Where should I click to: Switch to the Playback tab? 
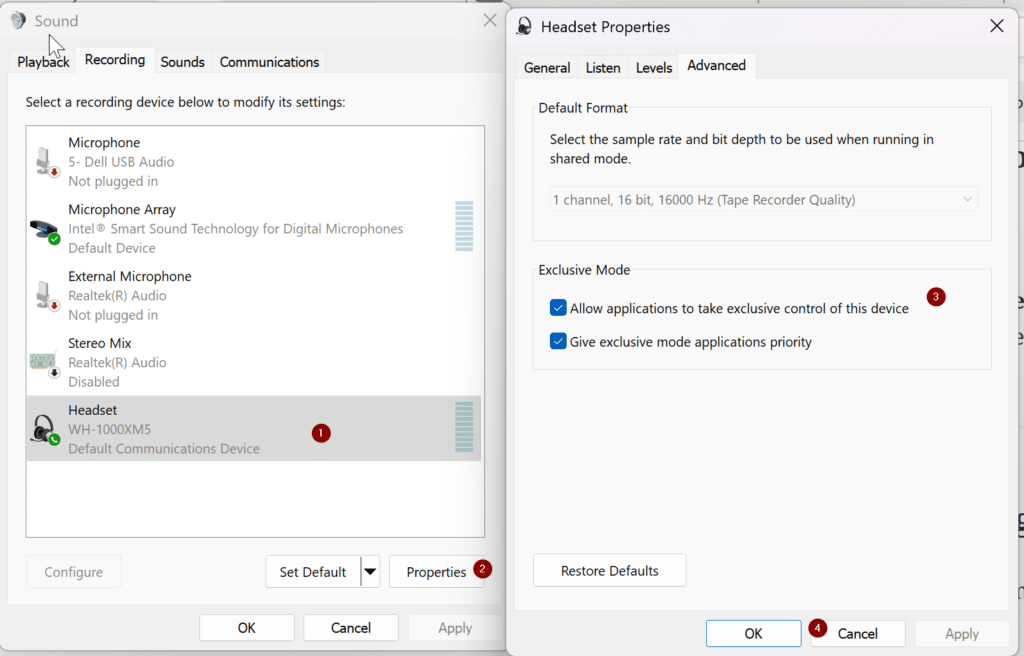(x=43, y=62)
